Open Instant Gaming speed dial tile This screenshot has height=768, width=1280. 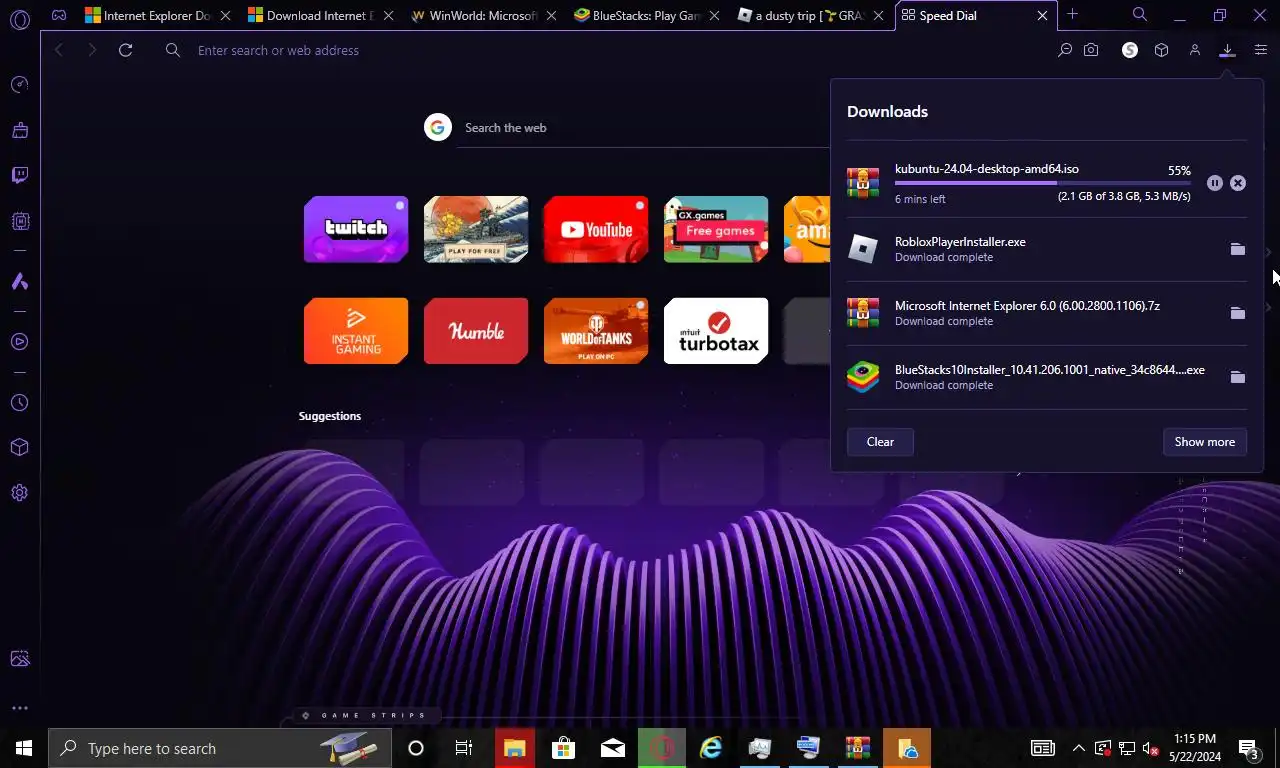pos(356,331)
